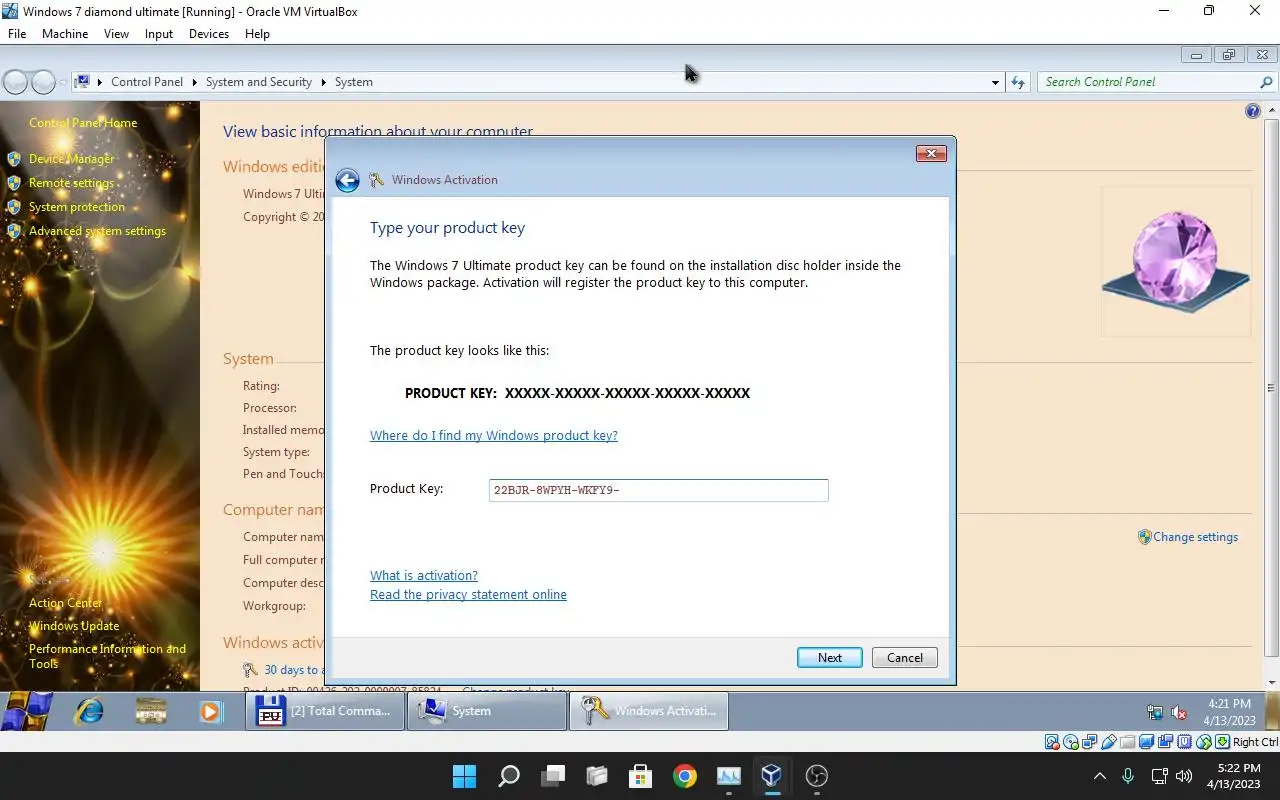Open Remote settings
The height and width of the screenshot is (800, 1280).
click(x=71, y=183)
